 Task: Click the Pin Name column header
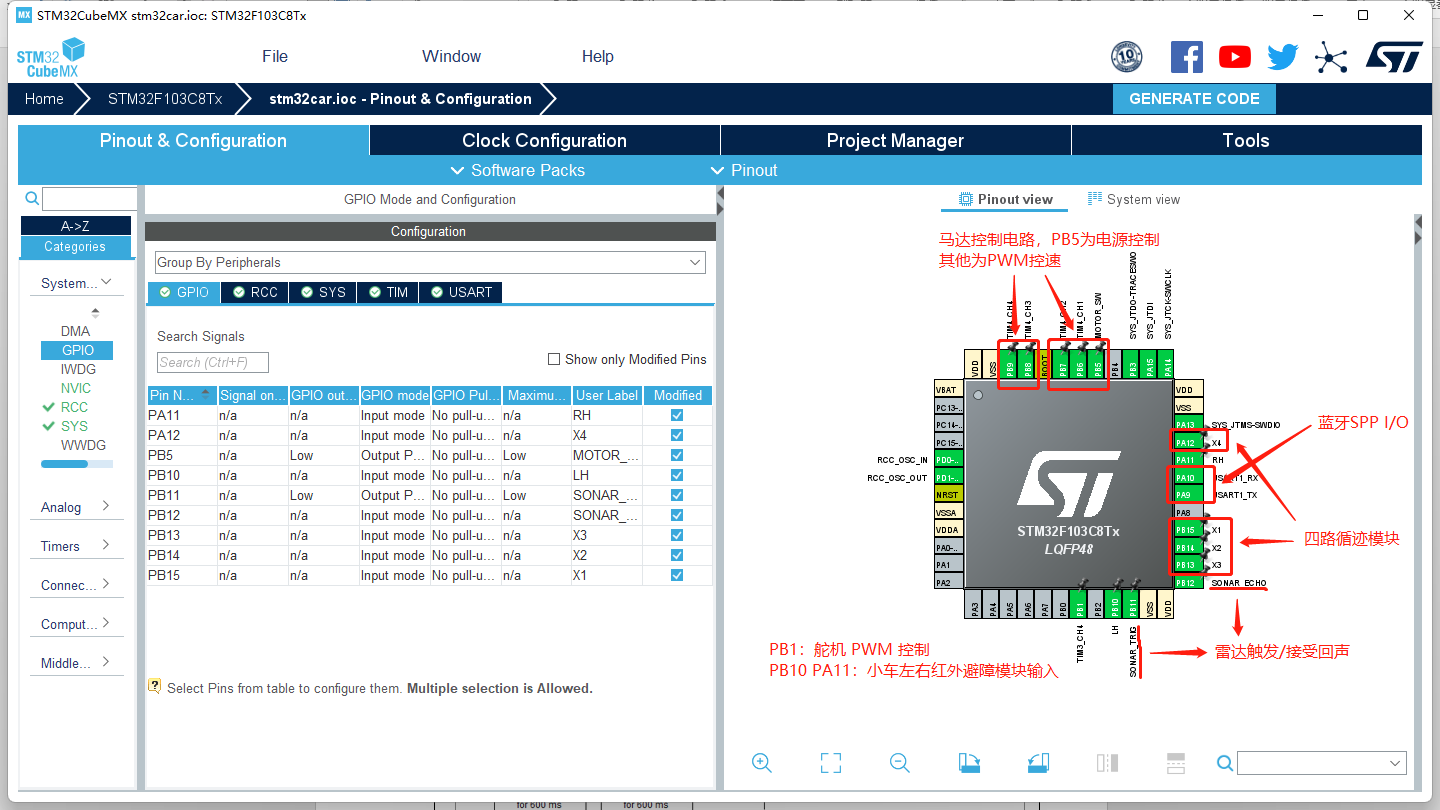(x=182, y=395)
